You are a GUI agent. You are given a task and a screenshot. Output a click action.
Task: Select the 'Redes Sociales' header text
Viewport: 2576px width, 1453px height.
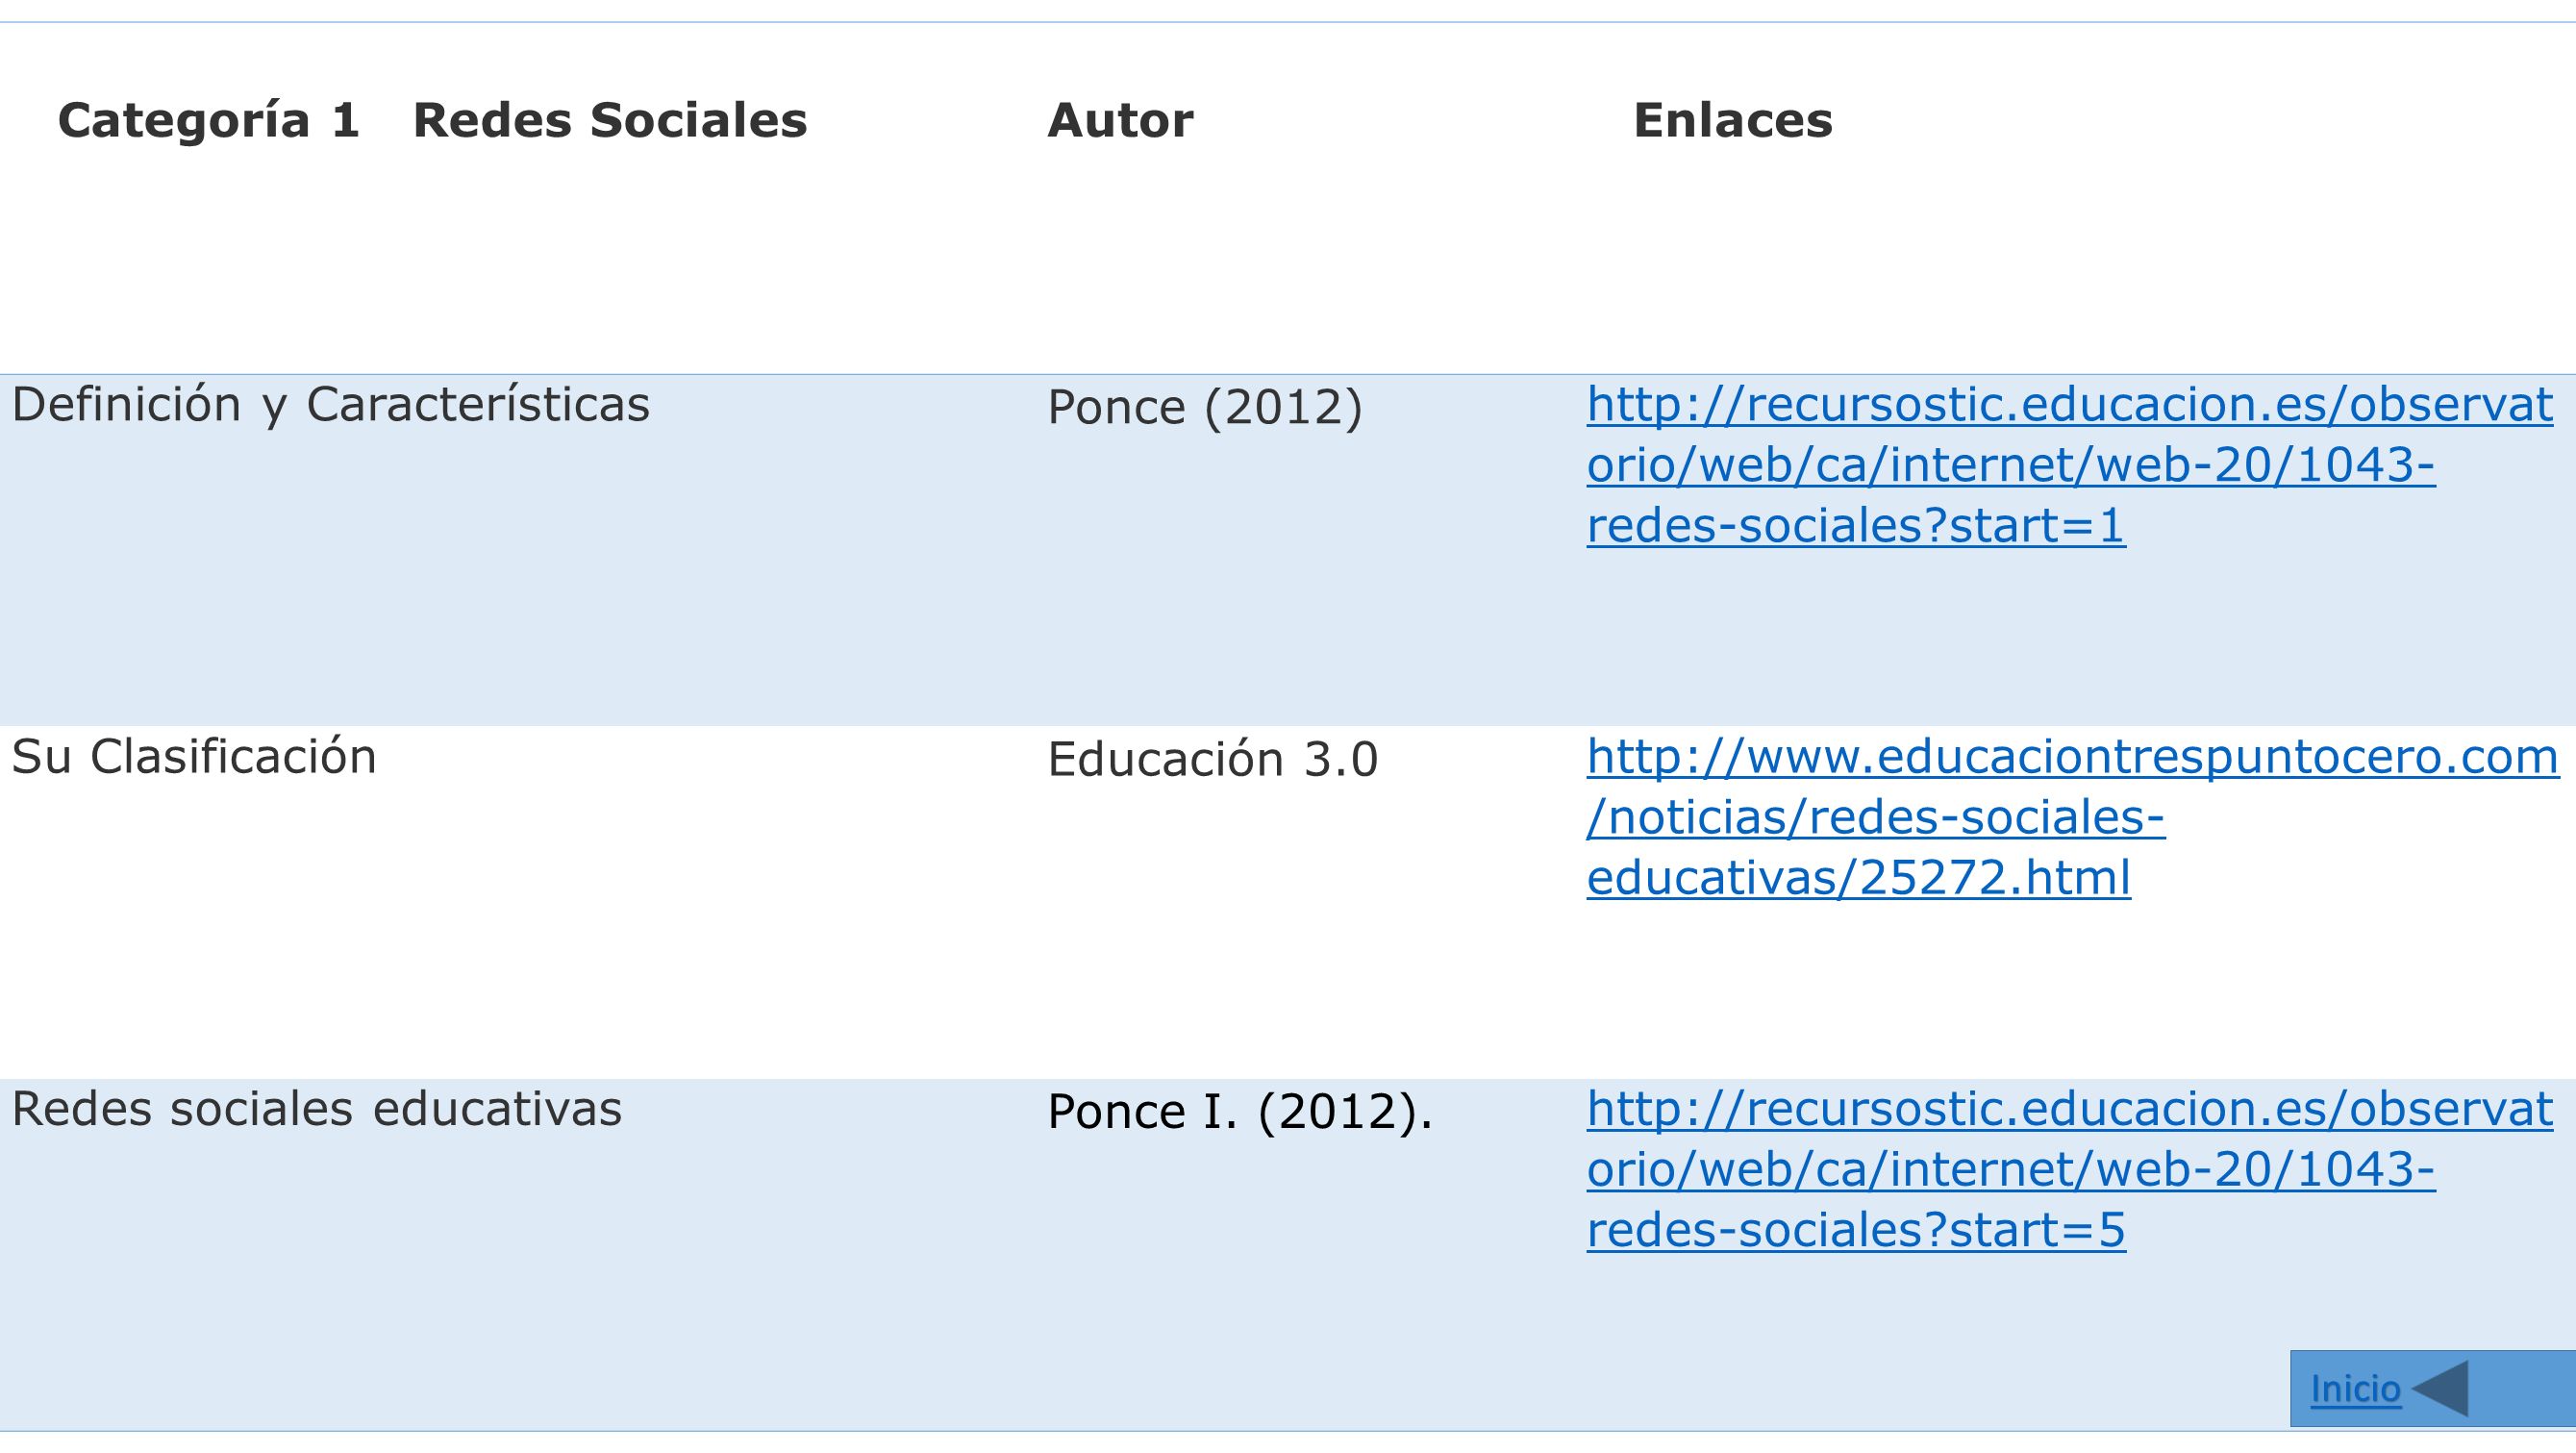pyautogui.click(x=610, y=121)
